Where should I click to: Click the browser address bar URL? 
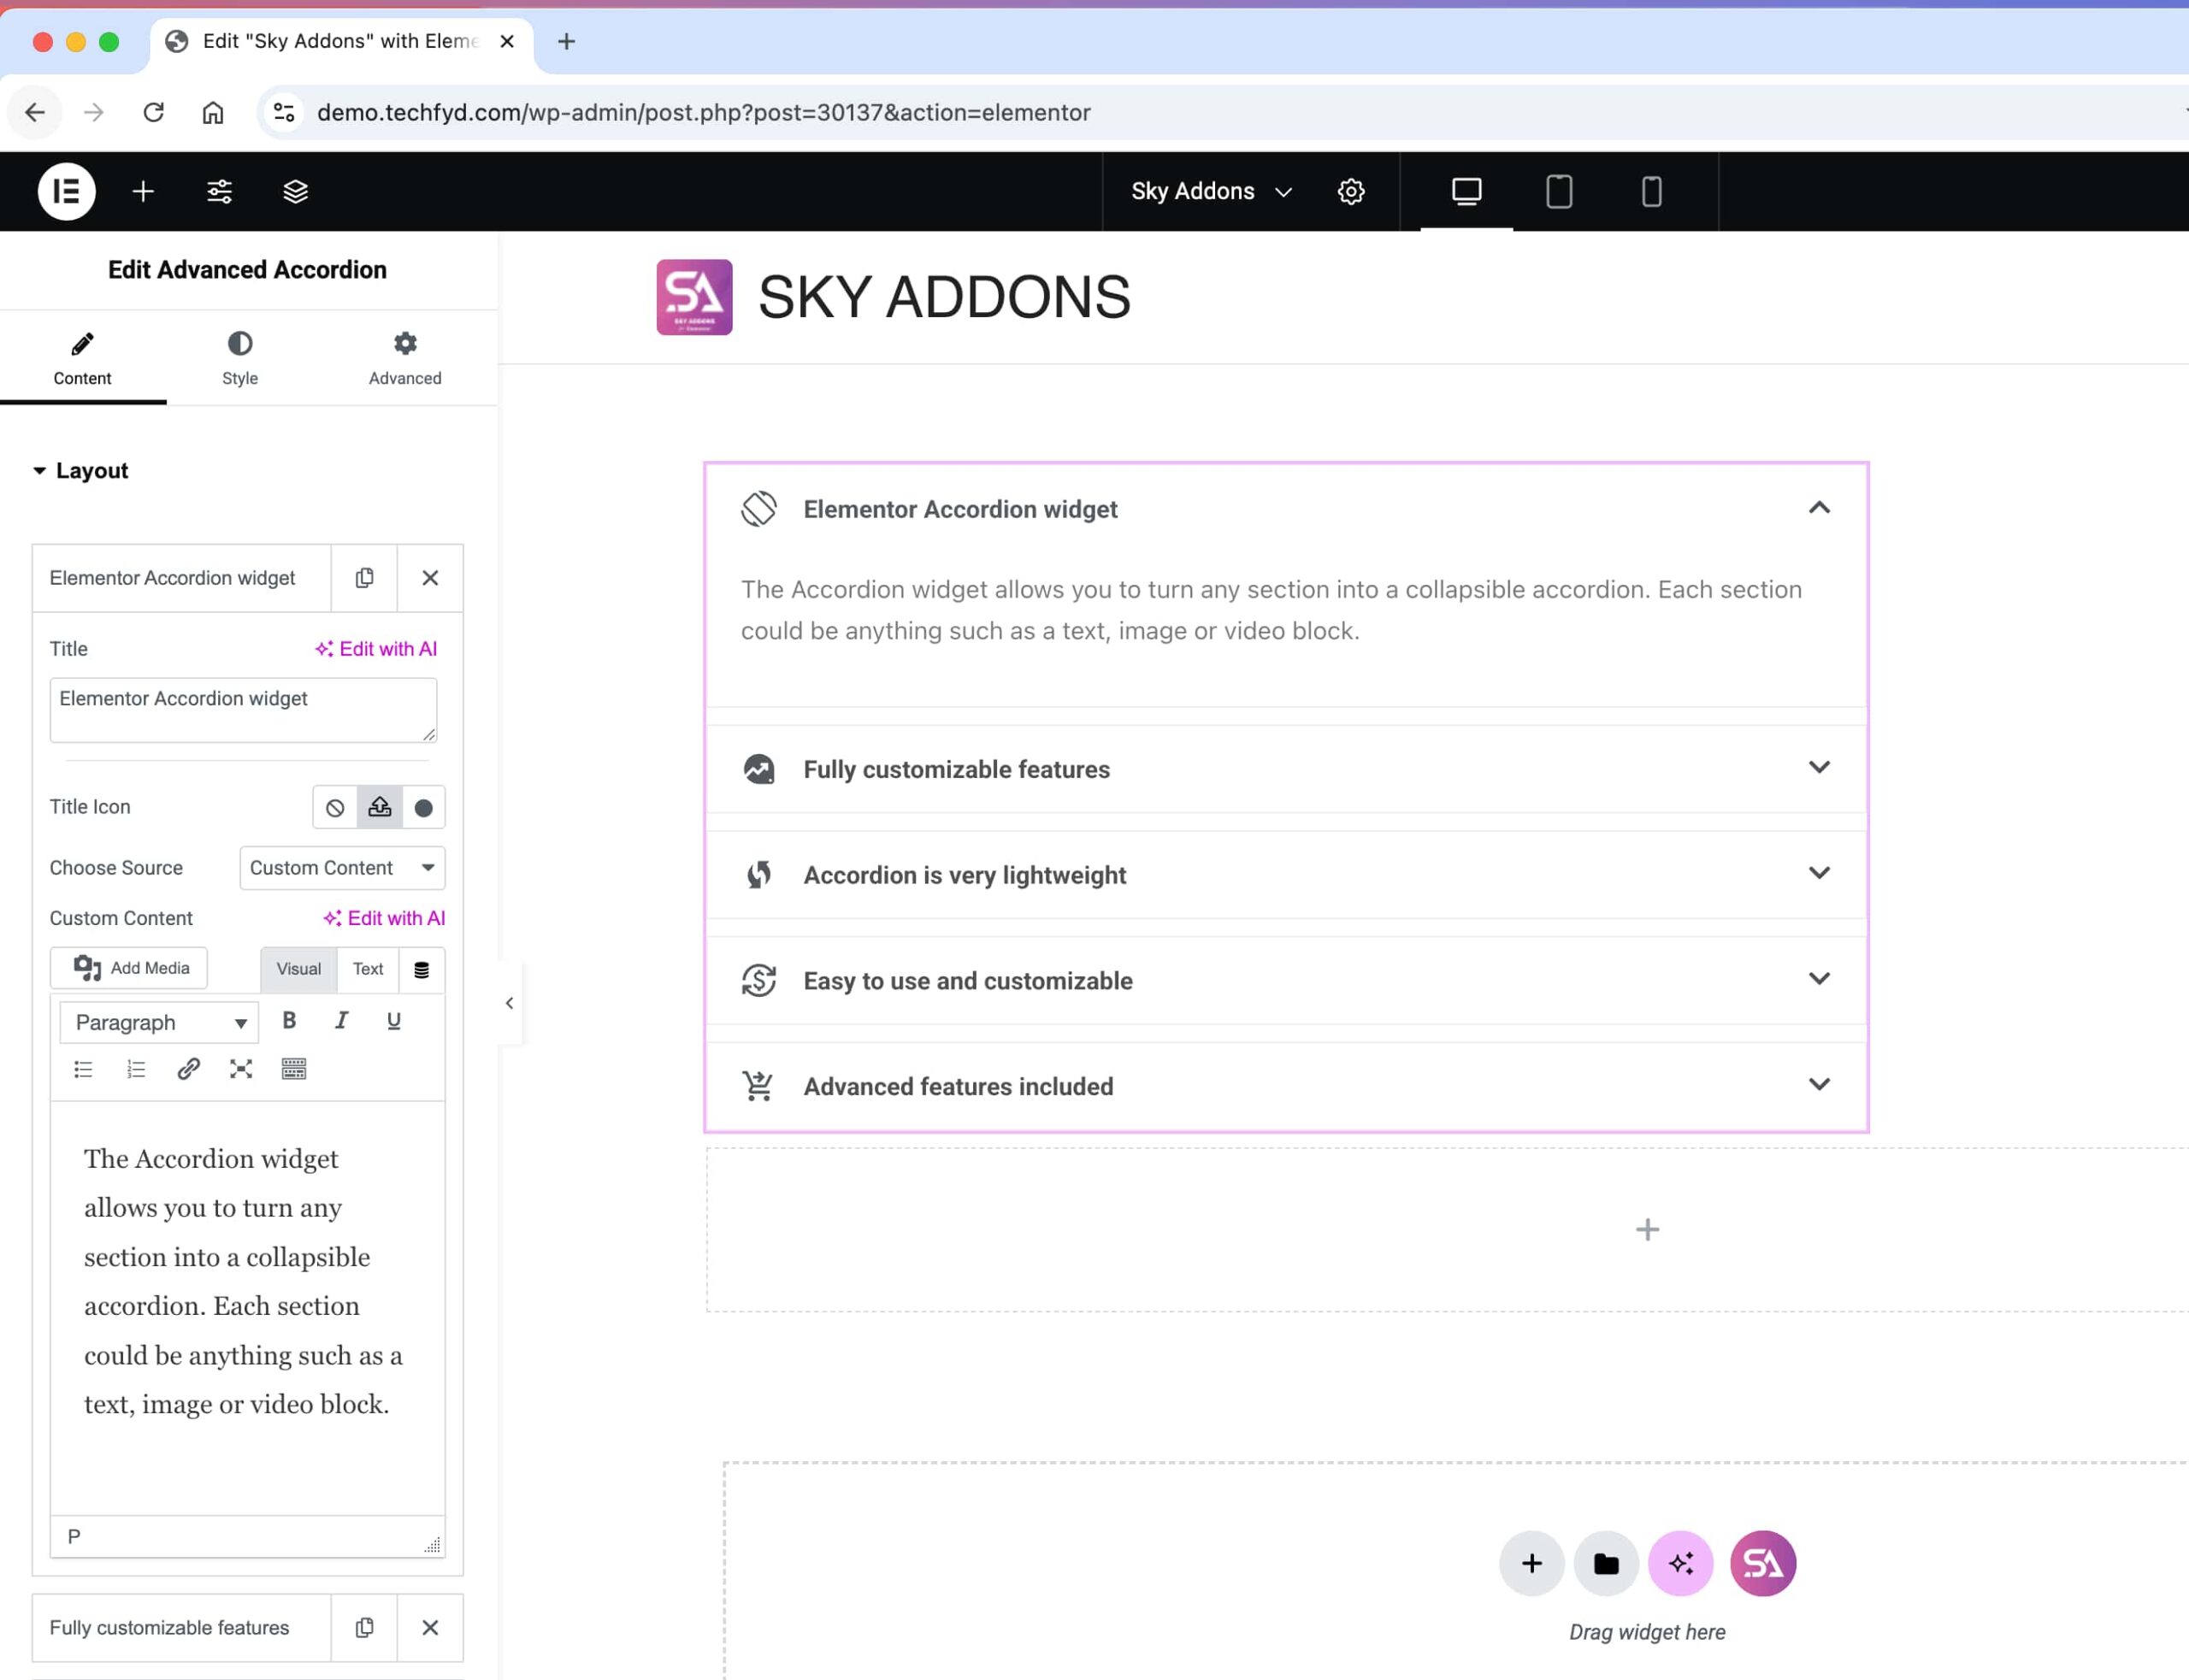tap(703, 112)
